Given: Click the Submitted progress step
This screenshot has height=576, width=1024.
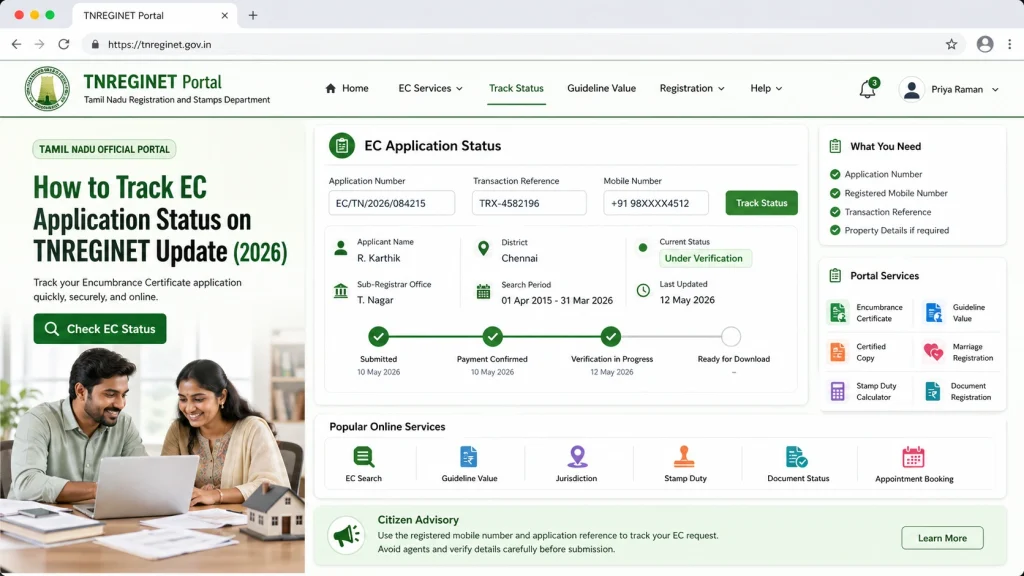Looking at the screenshot, I should coord(378,337).
